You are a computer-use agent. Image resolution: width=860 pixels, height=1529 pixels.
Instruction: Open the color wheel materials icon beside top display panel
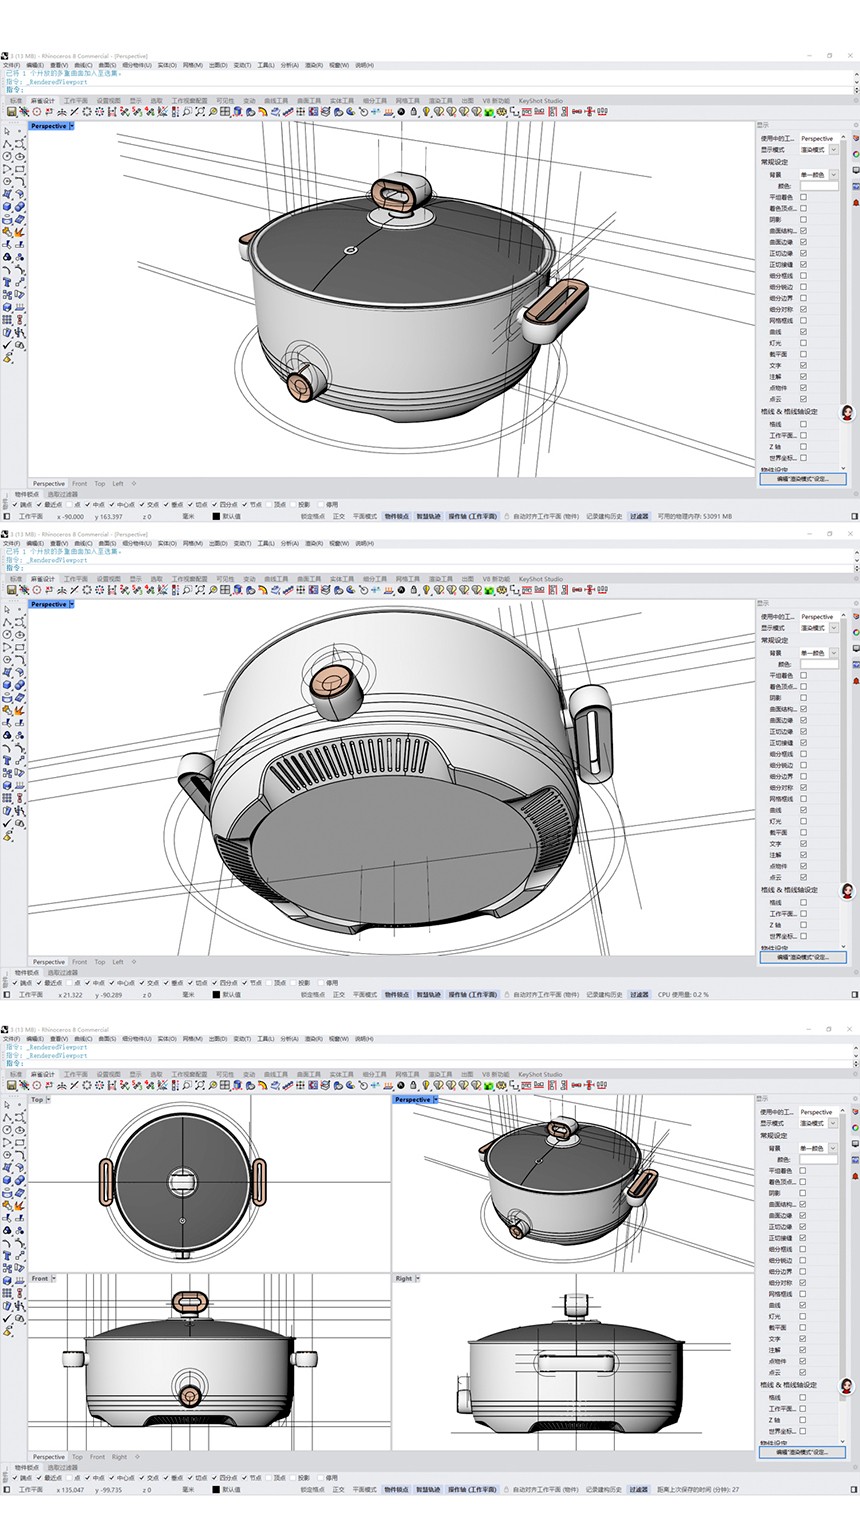click(856, 154)
